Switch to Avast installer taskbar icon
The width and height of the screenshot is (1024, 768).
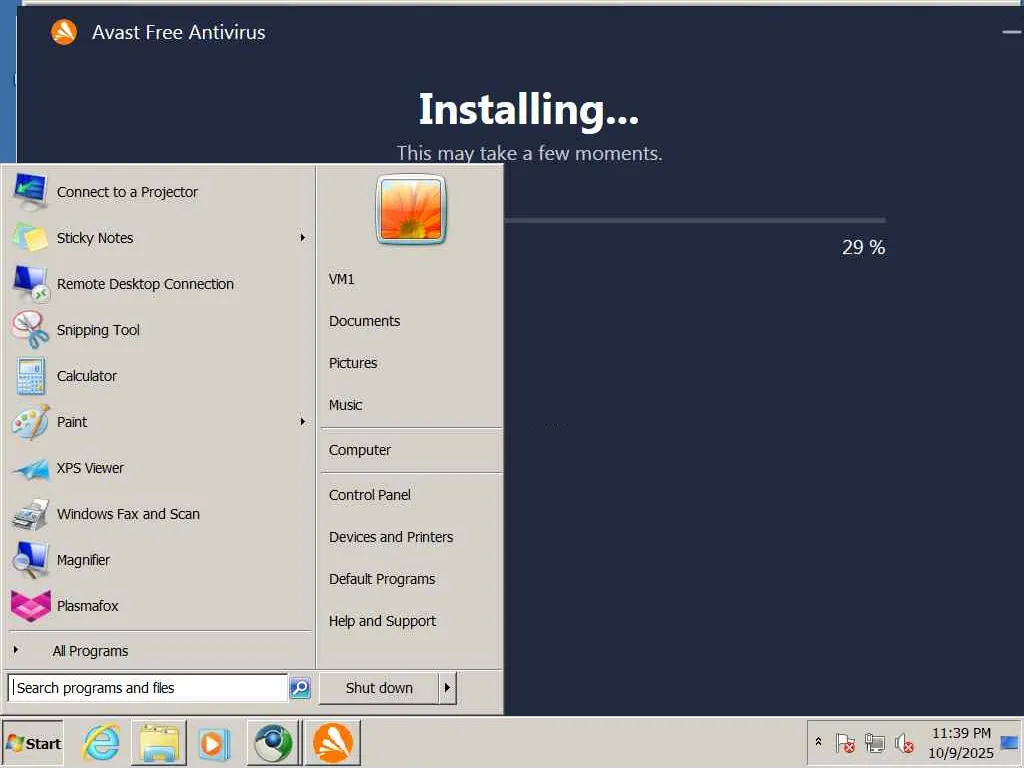332,743
